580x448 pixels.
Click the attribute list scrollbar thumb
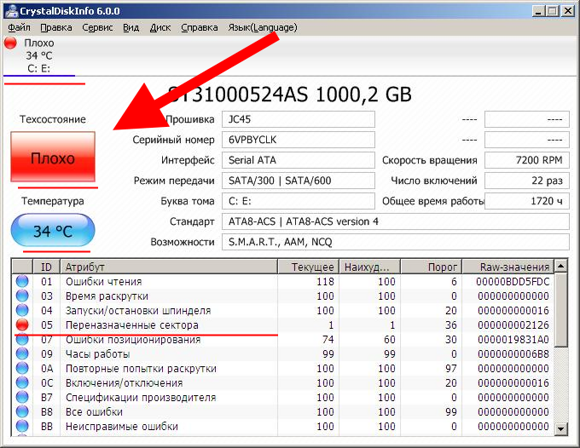[x=561, y=310]
